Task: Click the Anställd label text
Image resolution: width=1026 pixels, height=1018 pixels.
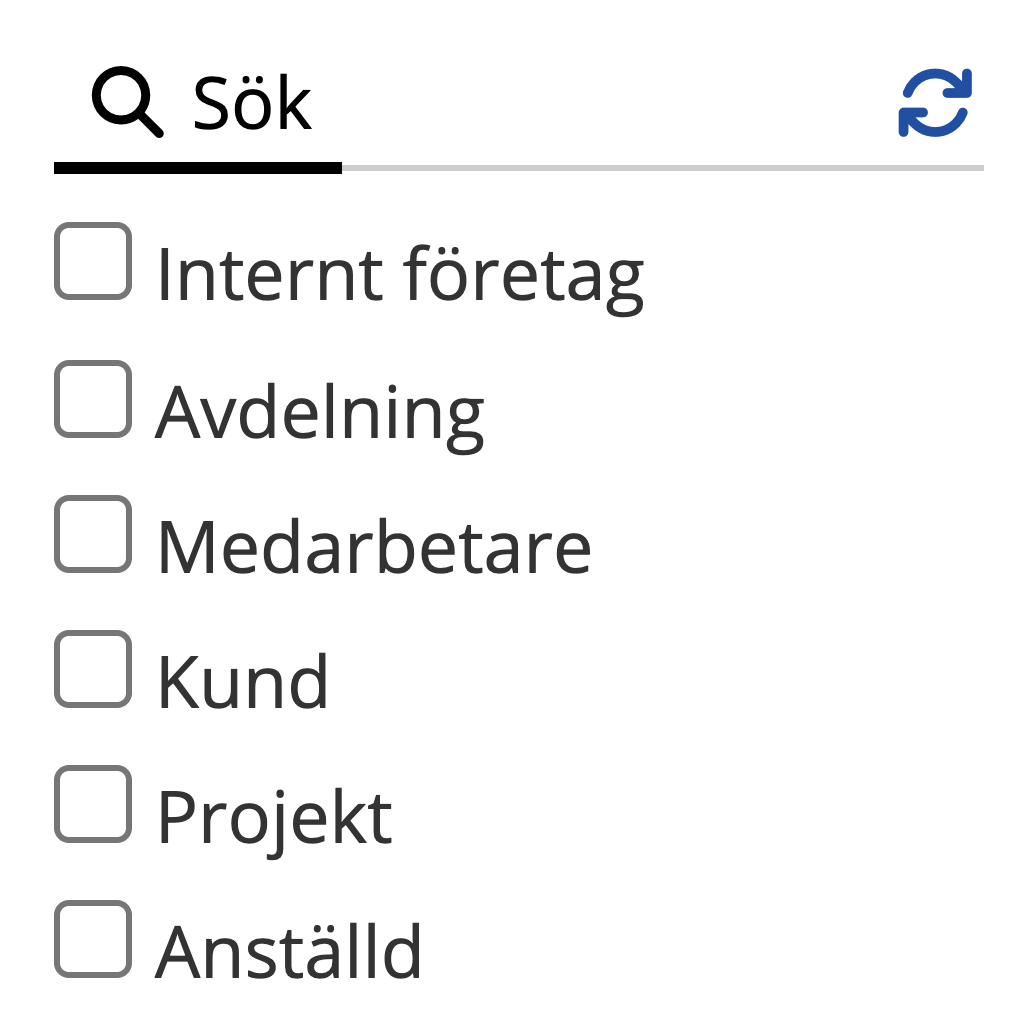Action: [x=289, y=951]
